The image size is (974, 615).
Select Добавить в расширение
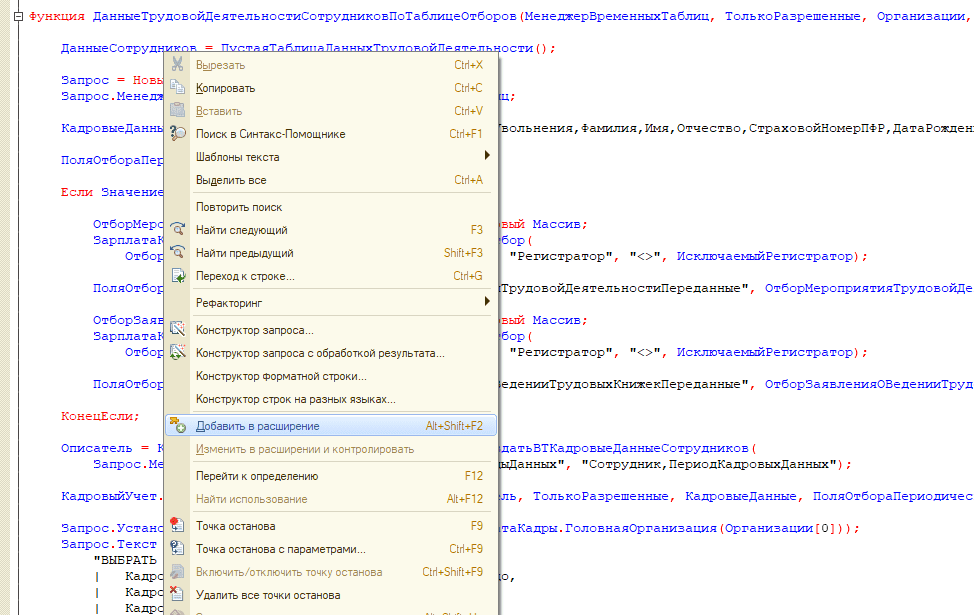click(x=331, y=426)
